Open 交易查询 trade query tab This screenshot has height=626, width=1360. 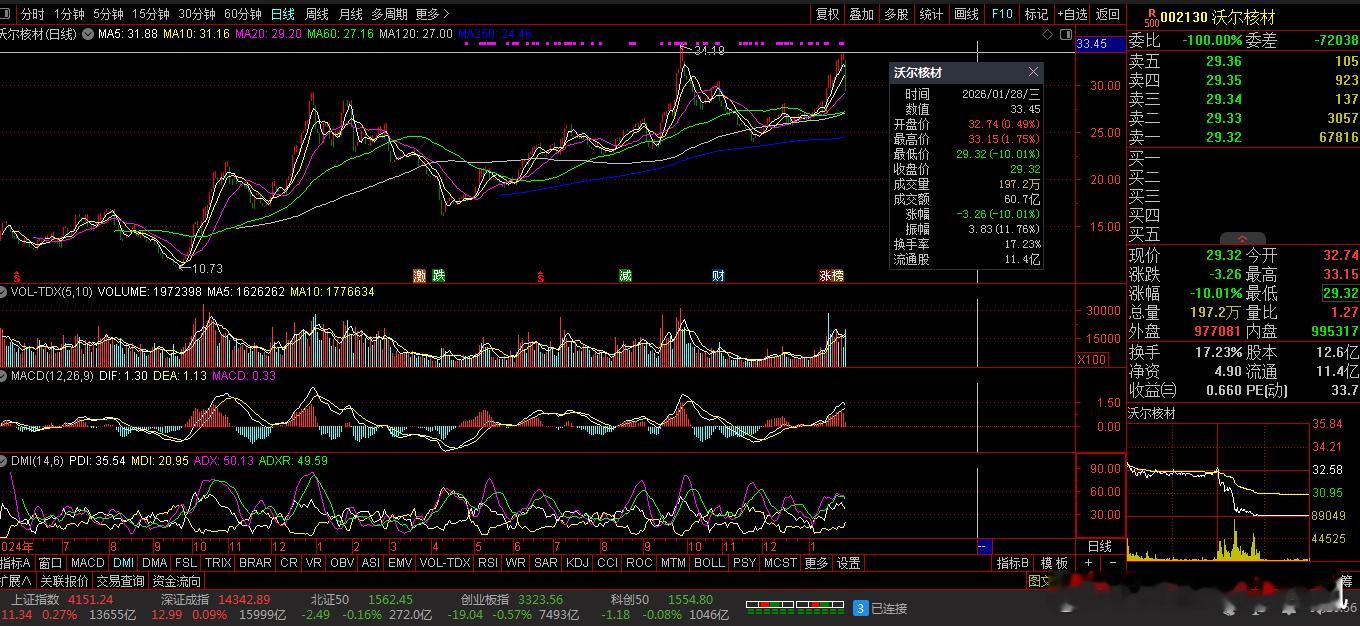click(x=121, y=581)
